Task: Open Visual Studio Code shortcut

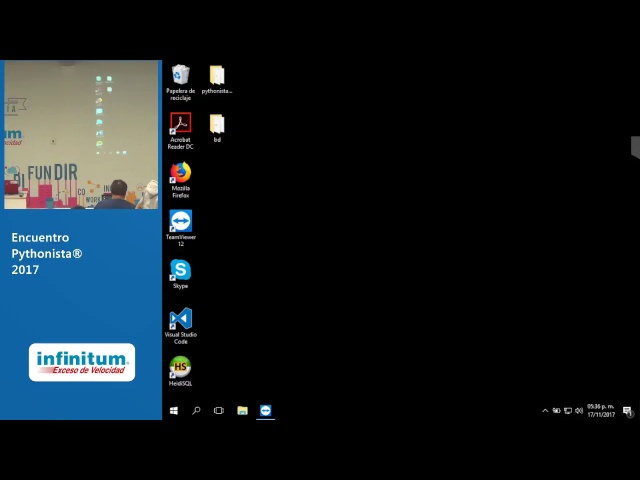Action: click(x=180, y=326)
